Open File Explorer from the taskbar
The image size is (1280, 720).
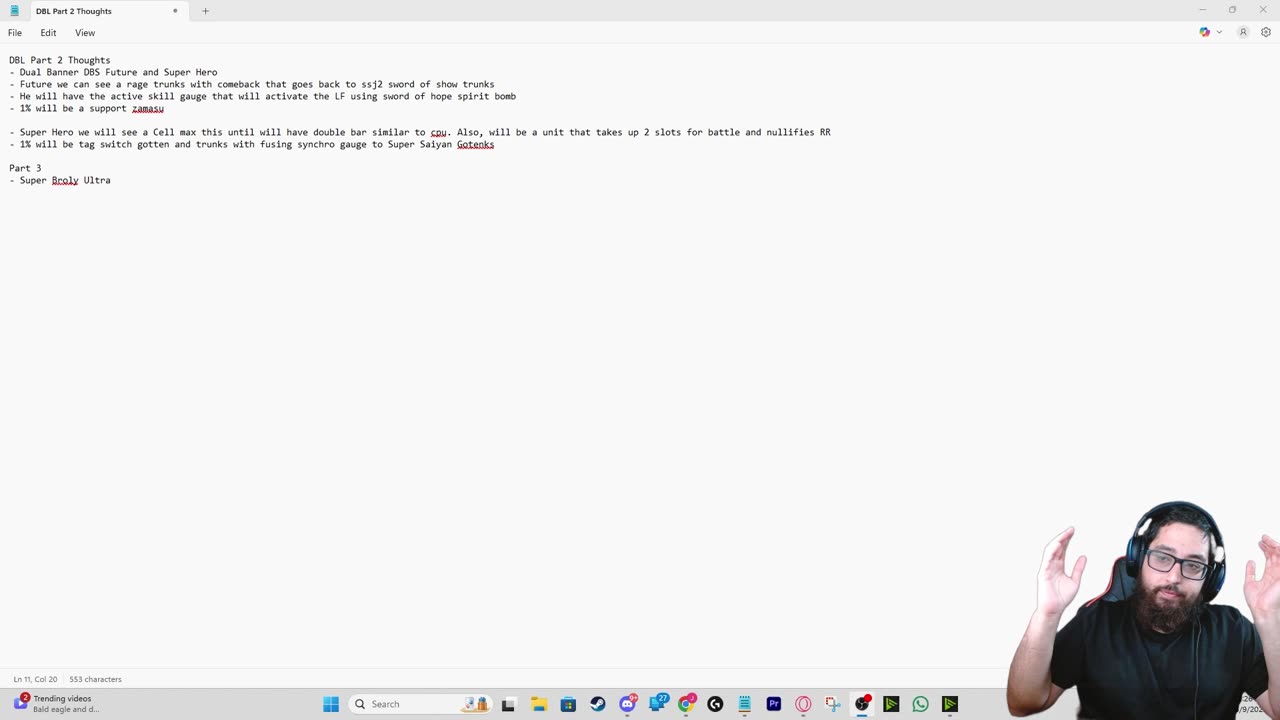pyautogui.click(x=538, y=704)
